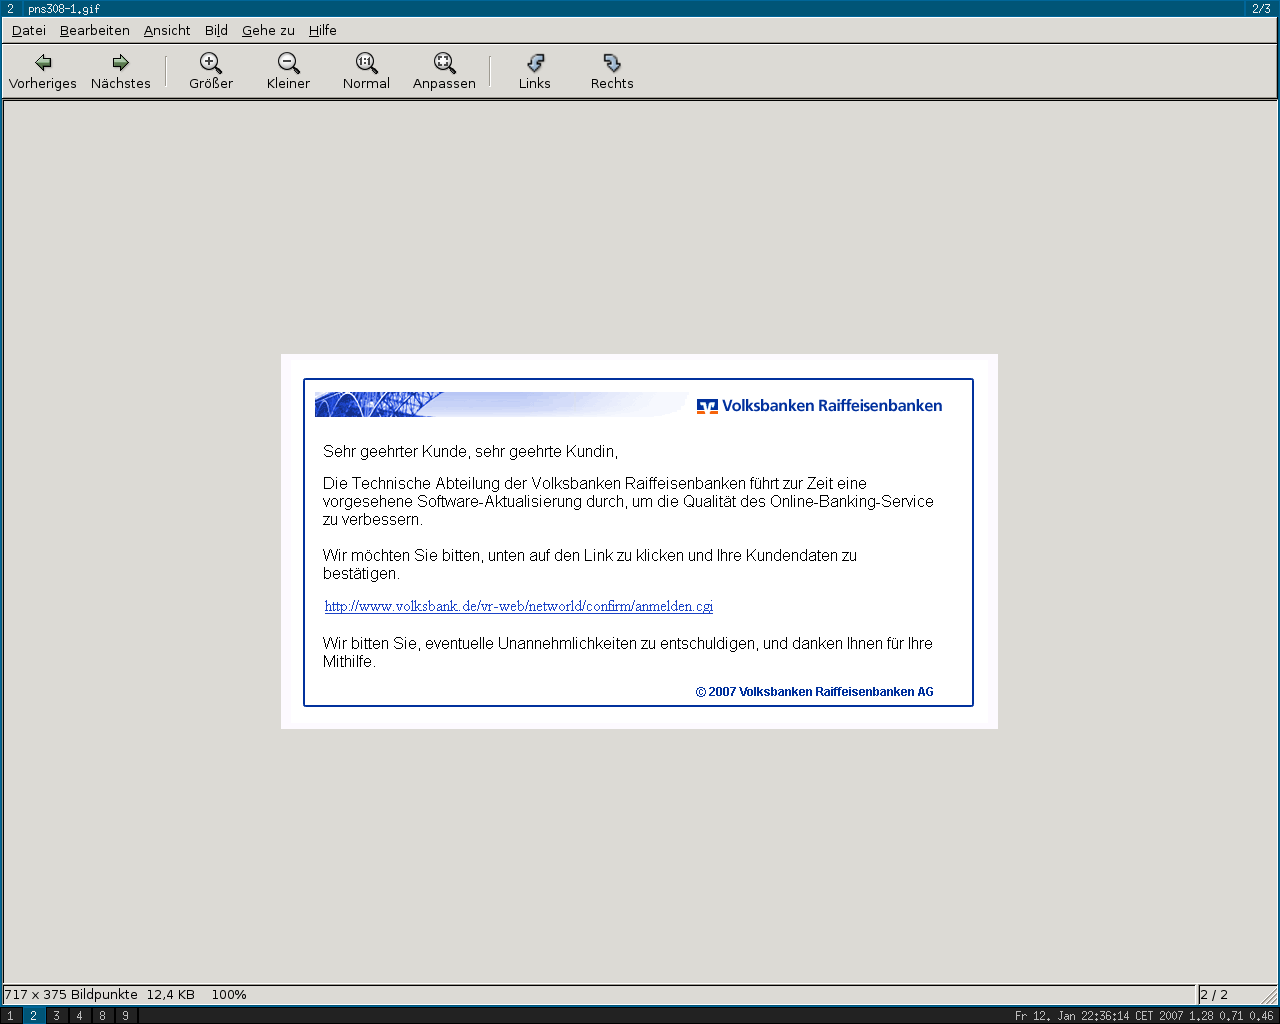
Task: Go to the previous image with Vorheriges
Action: [43, 72]
